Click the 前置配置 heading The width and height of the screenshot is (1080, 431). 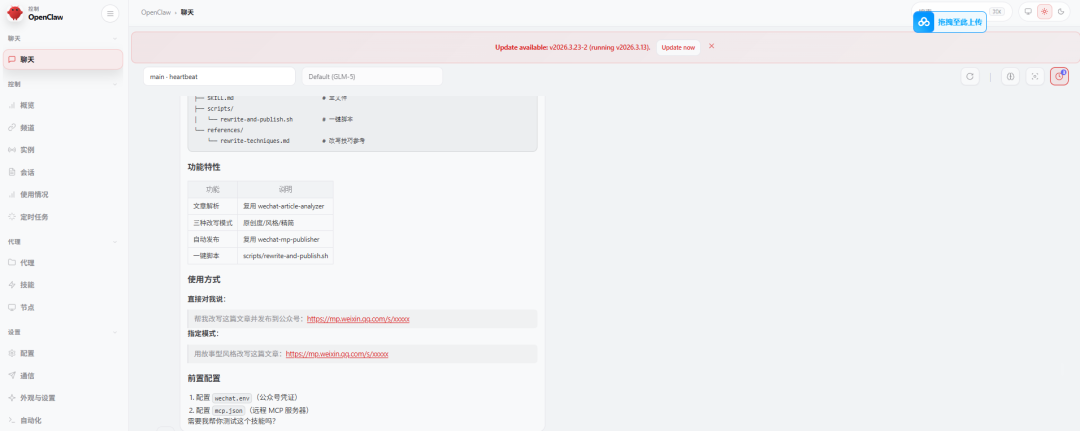tap(204, 378)
